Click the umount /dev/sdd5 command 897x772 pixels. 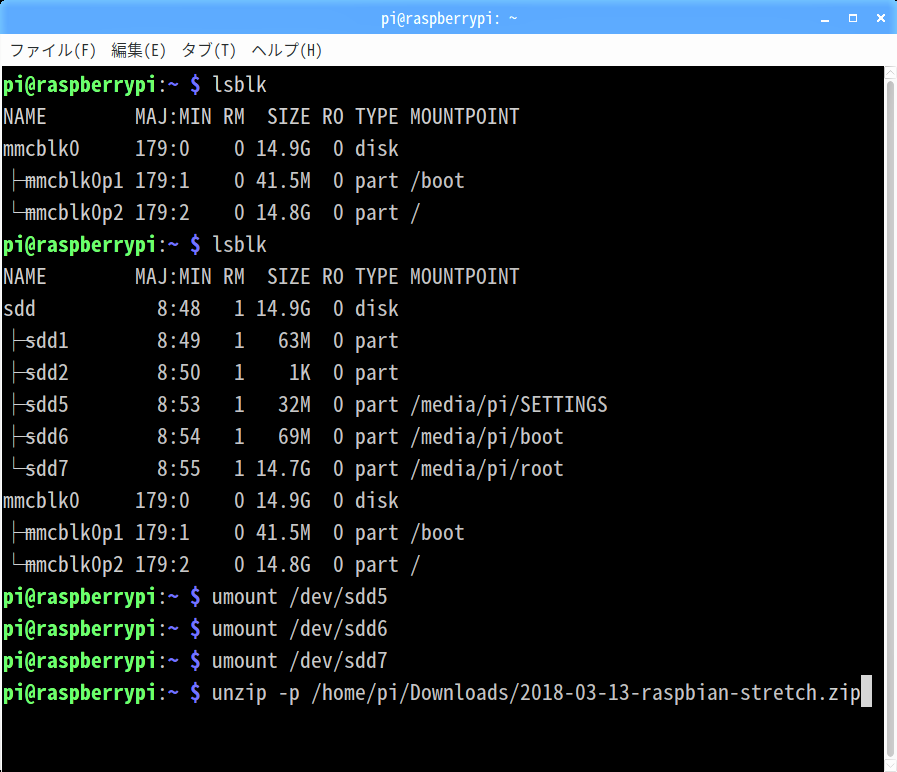[299, 597]
